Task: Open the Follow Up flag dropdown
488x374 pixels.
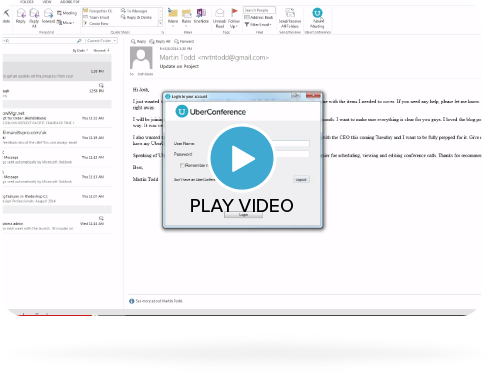Action: (234, 18)
